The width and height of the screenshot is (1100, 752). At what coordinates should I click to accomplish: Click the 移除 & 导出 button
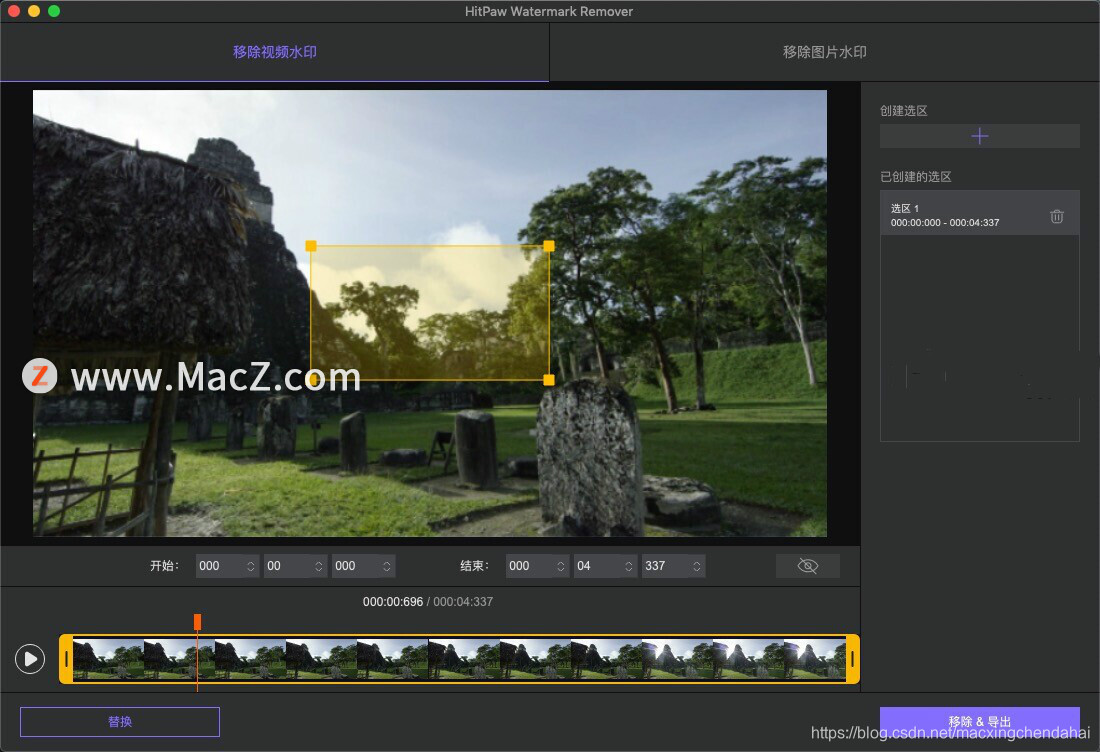(979, 722)
